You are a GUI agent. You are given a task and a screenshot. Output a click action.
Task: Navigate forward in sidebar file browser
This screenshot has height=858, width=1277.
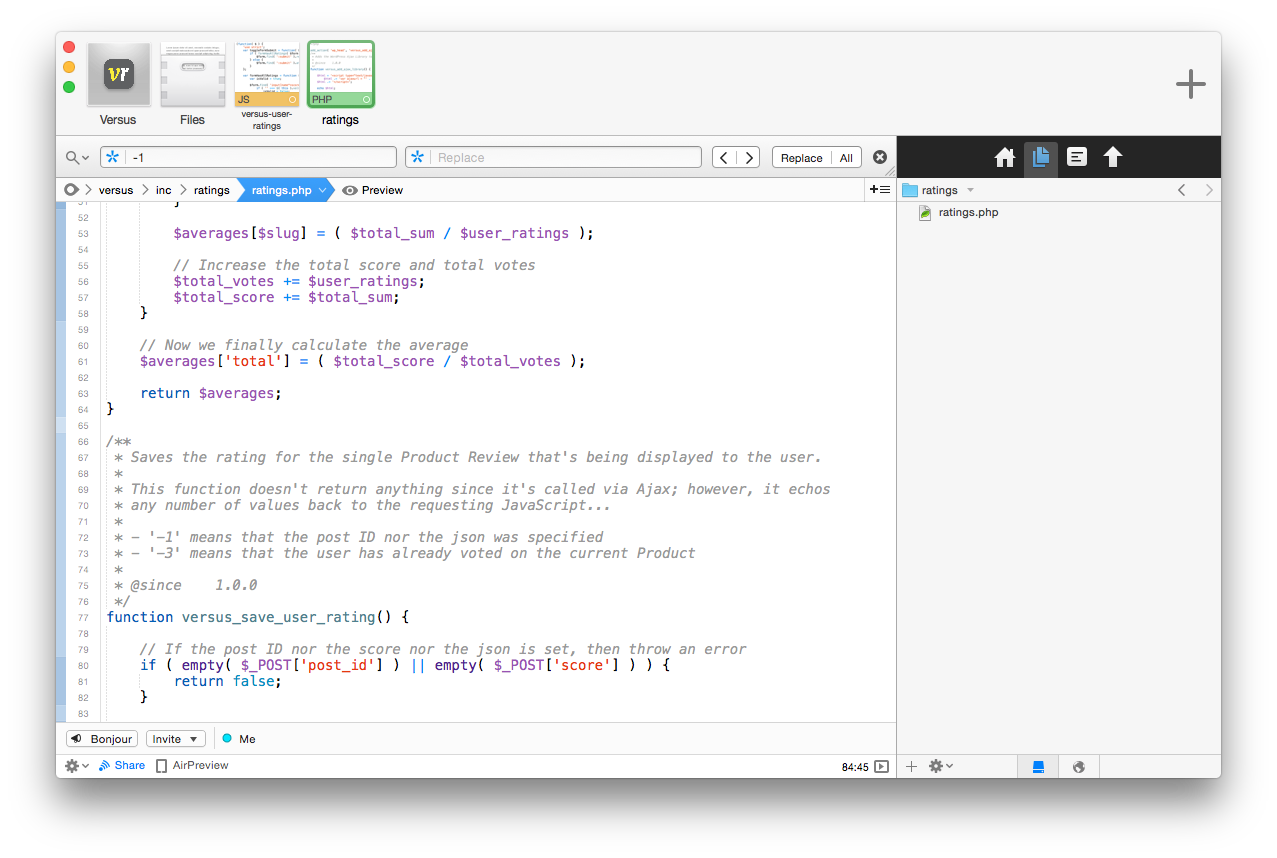[1209, 190]
